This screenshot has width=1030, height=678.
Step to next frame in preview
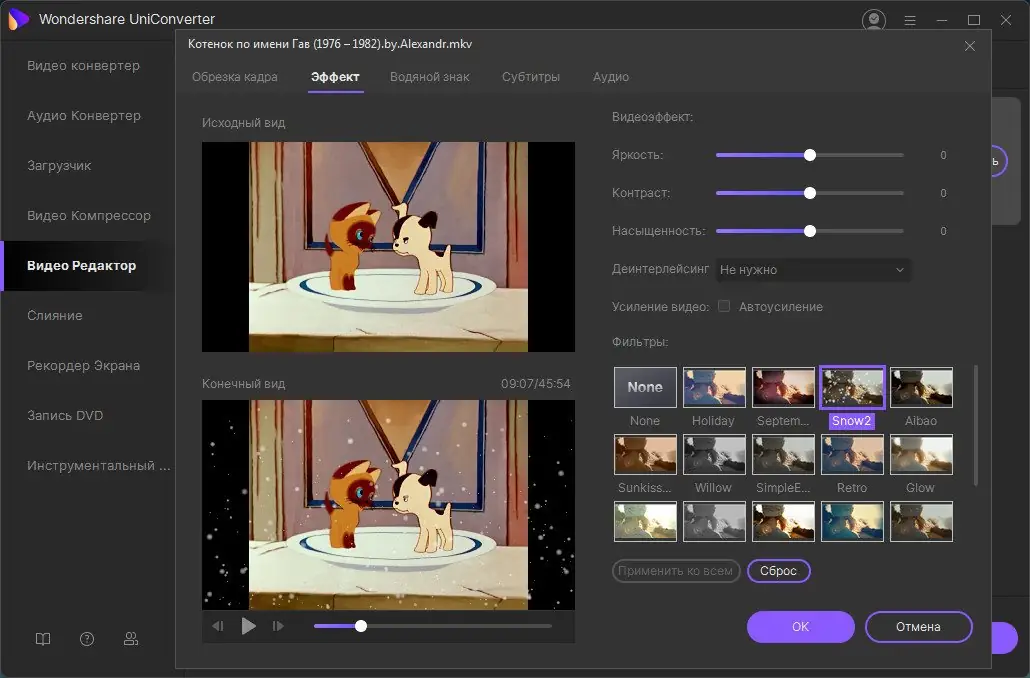[x=279, y=626]
